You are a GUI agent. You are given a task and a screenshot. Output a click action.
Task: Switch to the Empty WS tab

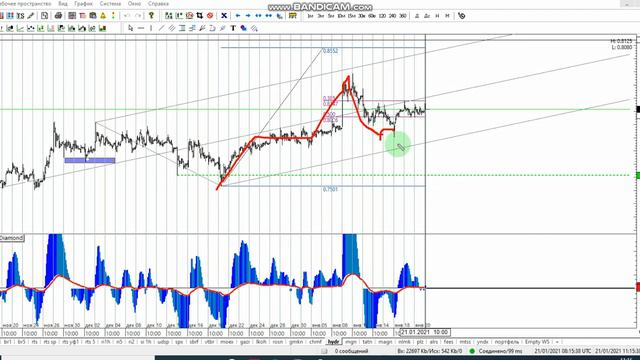pyautogui.click(x=537, y=342)
